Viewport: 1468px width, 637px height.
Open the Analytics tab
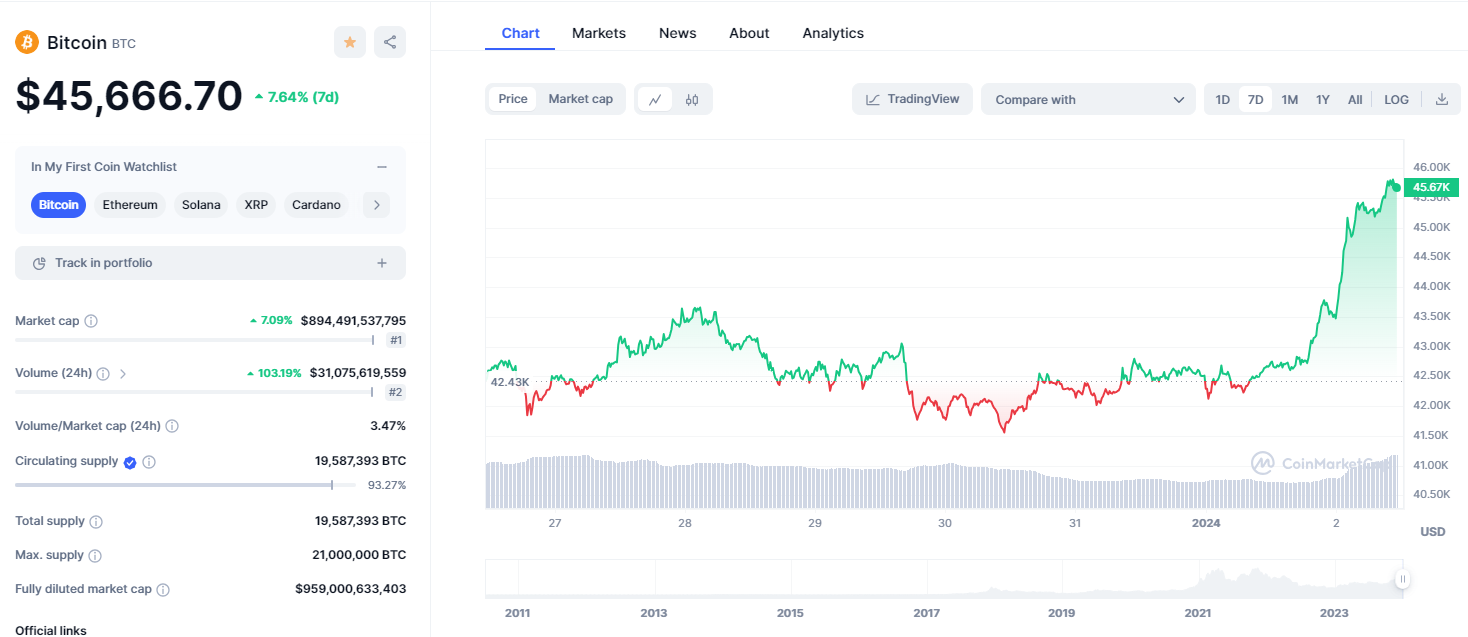tap(833, 33)
